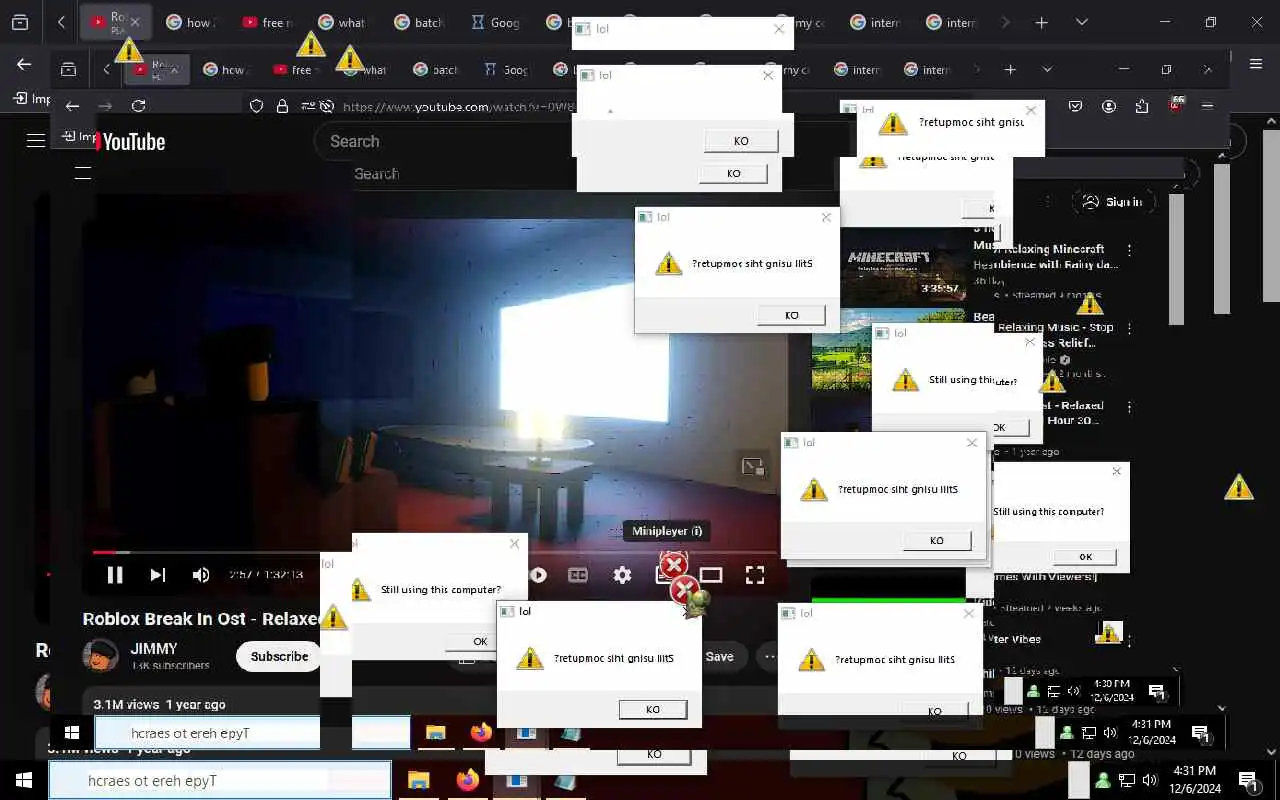Open tracking protection shield in address bar
This screenshot has width=1280, height=800.
point(257,106)
